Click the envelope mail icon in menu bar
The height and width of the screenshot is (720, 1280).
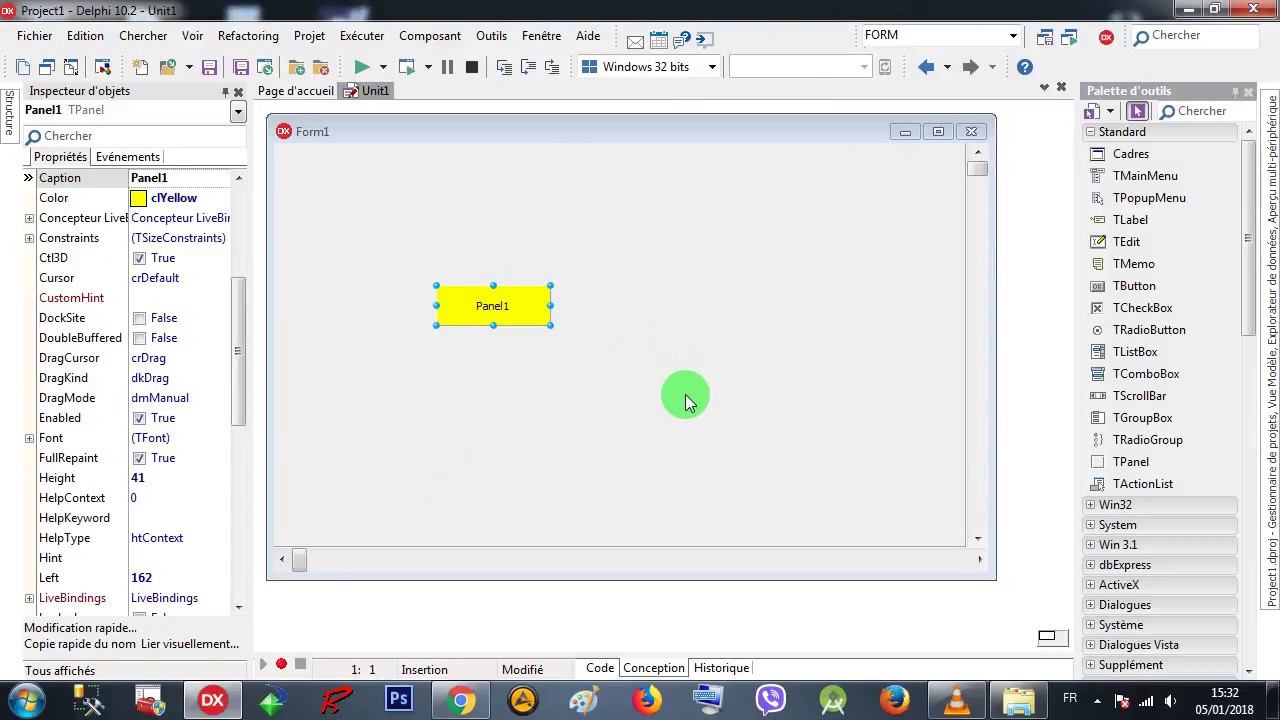pos(635,41)
